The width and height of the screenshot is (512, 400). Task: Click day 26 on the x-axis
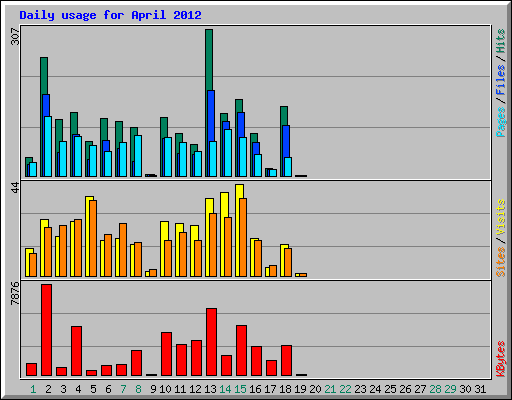coord(405,389)
